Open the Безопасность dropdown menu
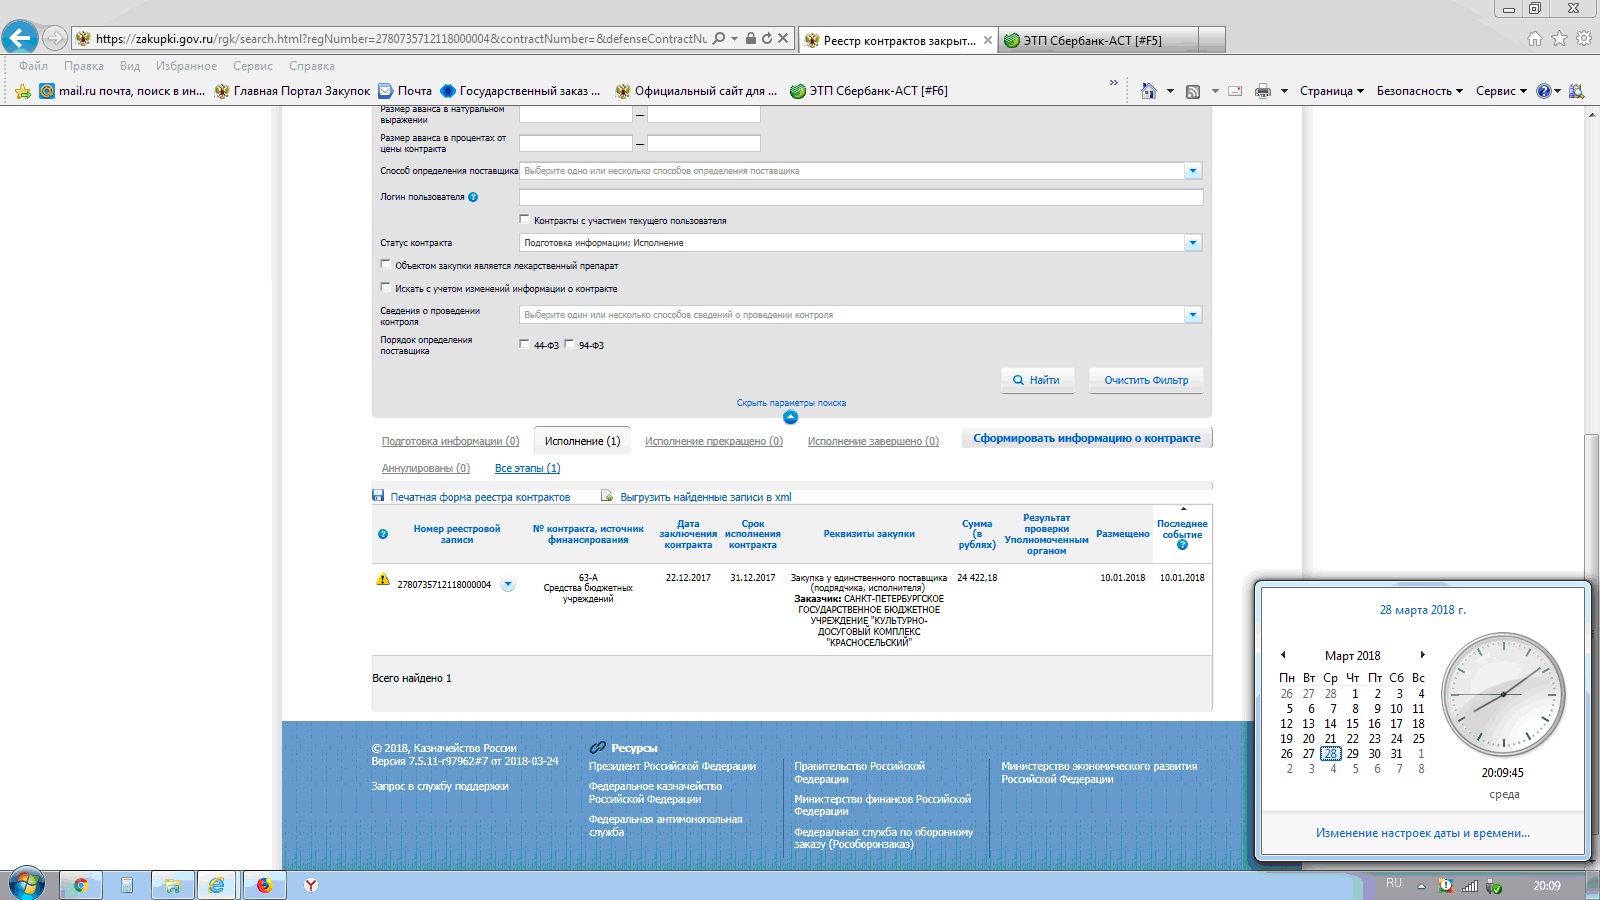 tap(1419, 91)
